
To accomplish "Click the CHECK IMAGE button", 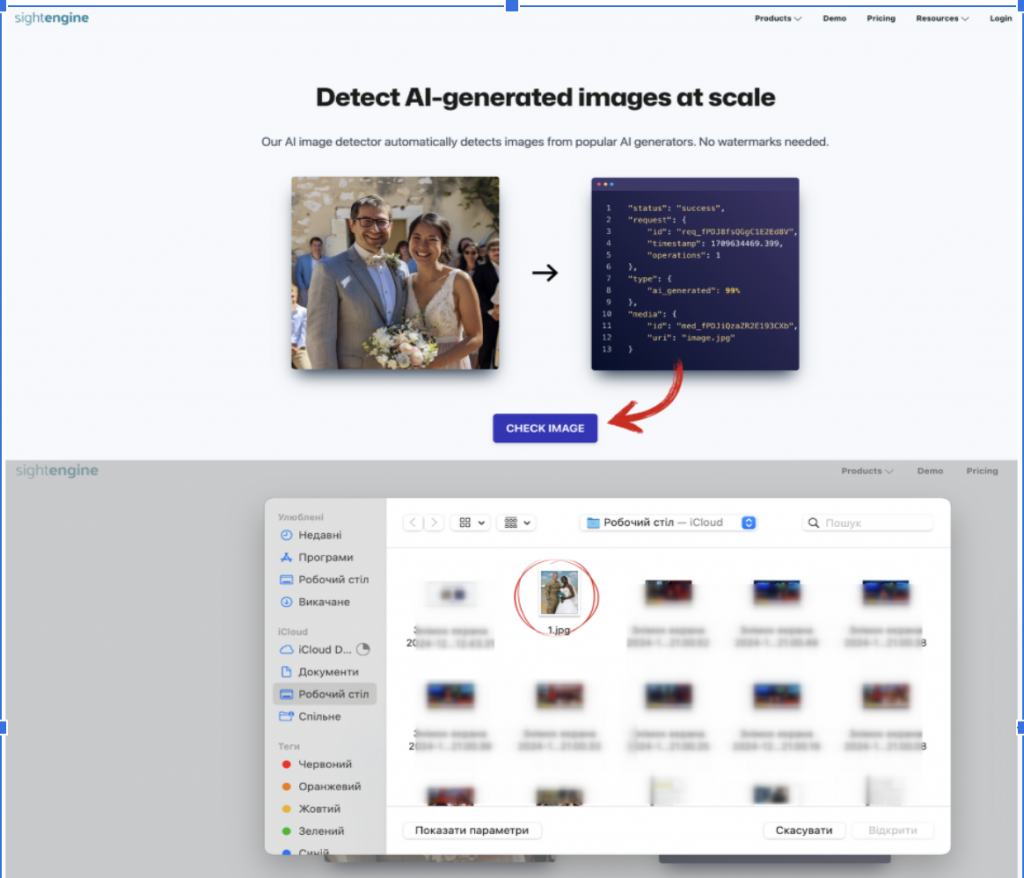I will [545, 428].
